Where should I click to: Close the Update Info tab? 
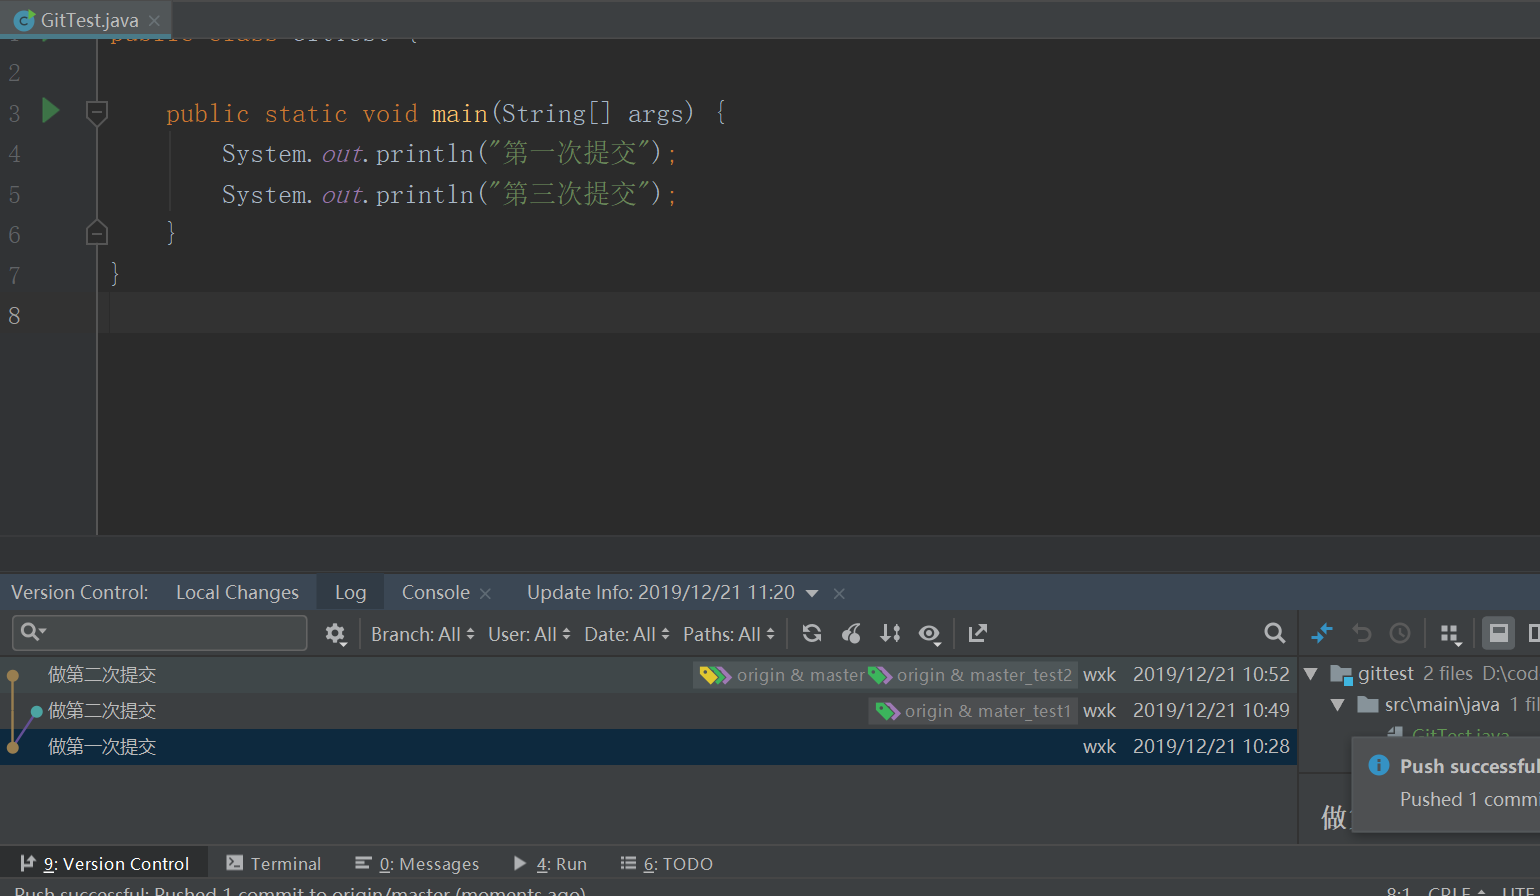[839, 594]
